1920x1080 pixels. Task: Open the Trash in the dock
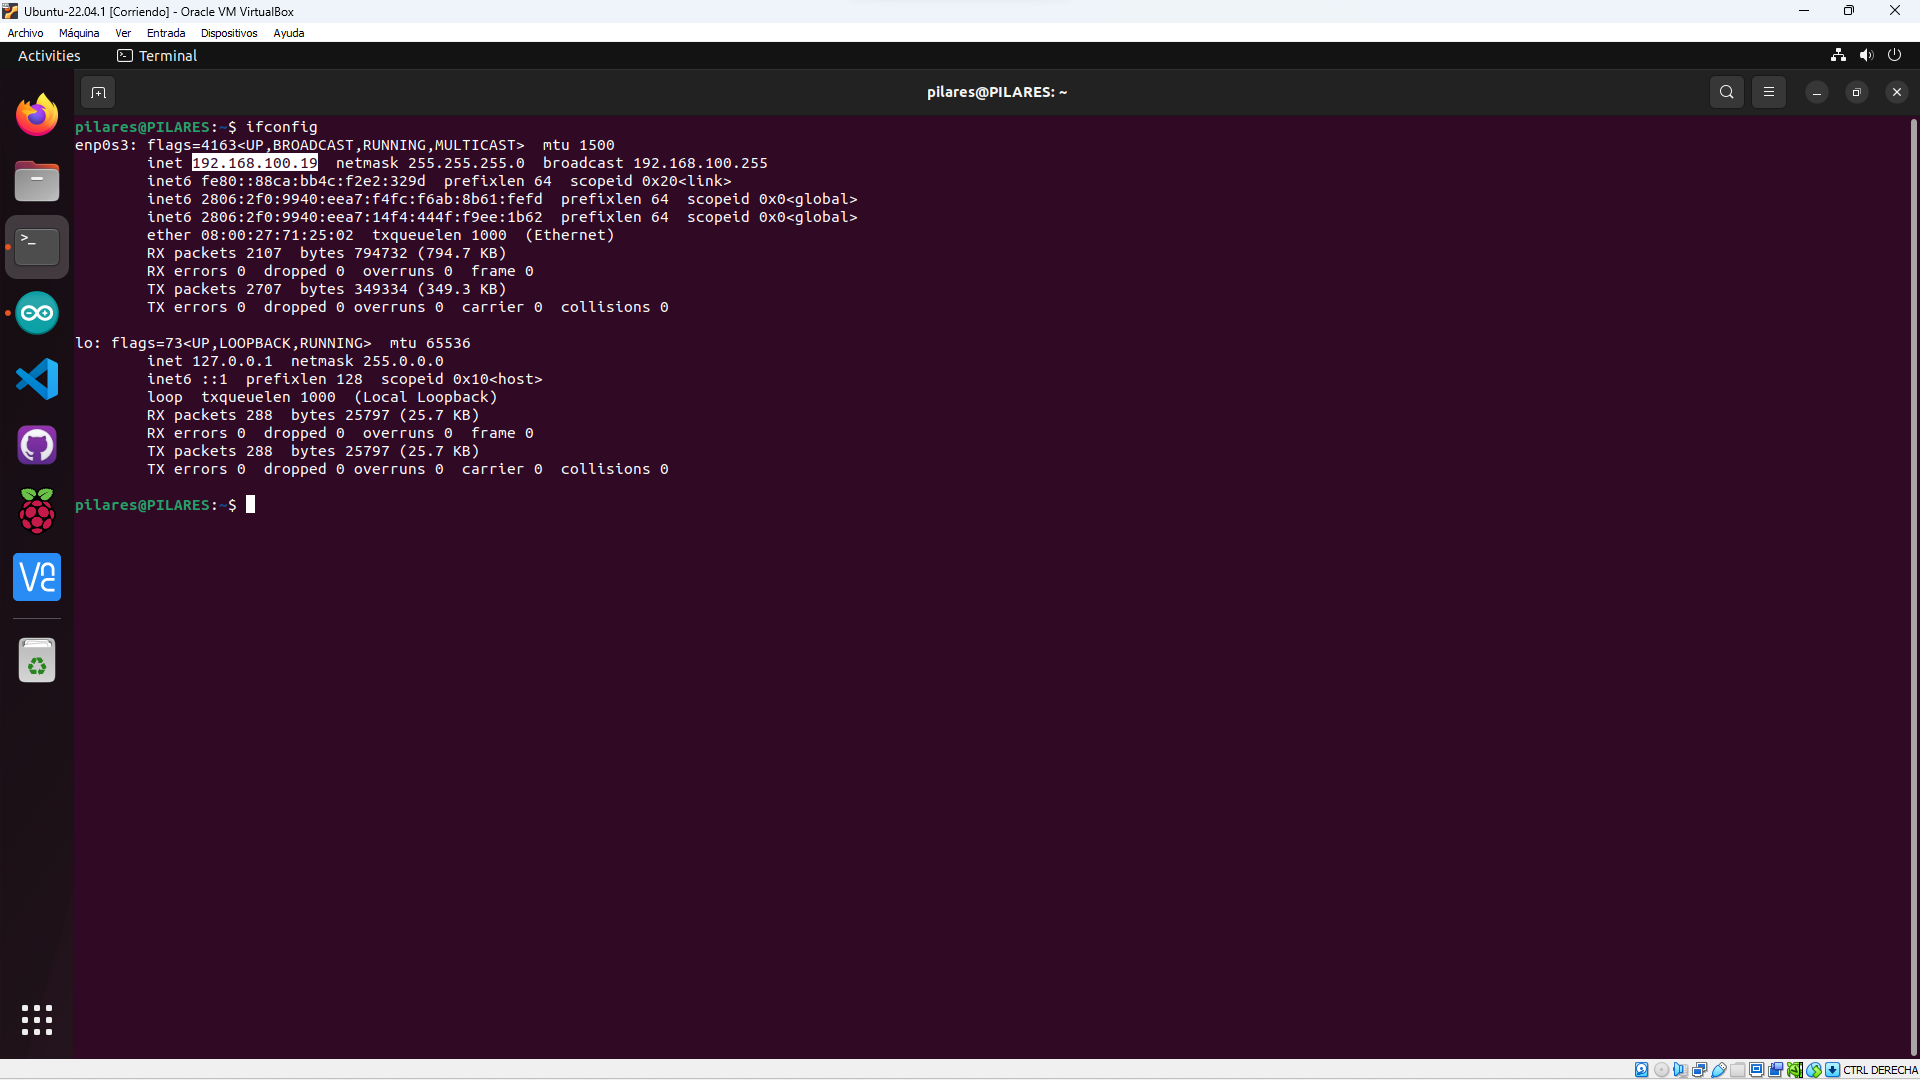click(37, 661)
